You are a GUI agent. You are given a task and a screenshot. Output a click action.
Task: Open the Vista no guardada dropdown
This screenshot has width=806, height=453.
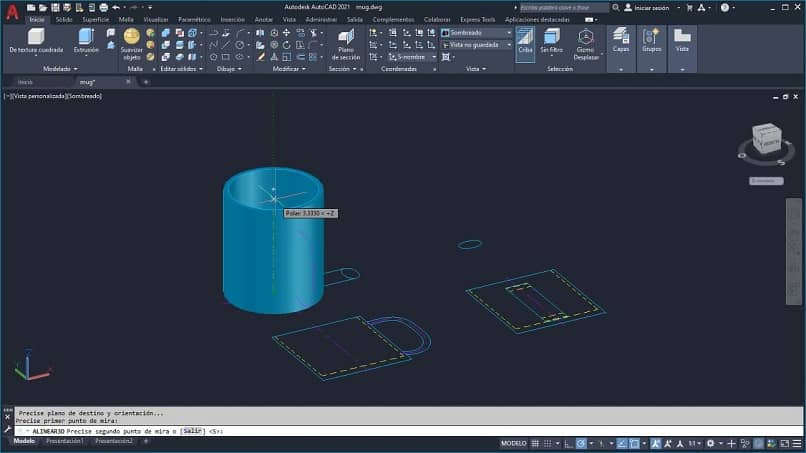(476, 44)
